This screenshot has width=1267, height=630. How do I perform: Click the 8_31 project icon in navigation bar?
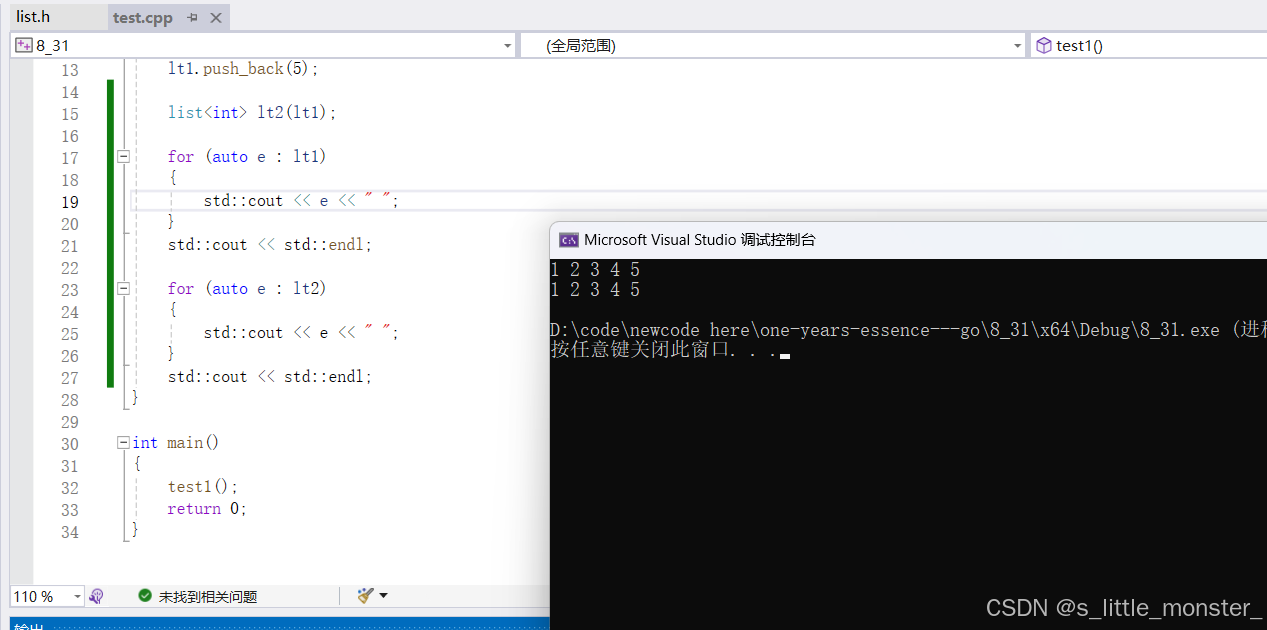click(24, 46)
